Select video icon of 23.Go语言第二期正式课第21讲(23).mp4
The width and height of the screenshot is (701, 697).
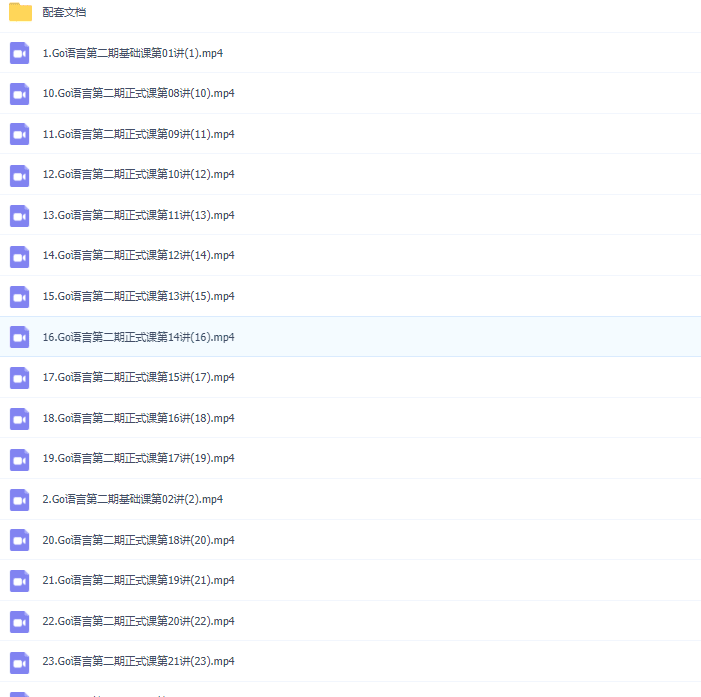[20, 662]
